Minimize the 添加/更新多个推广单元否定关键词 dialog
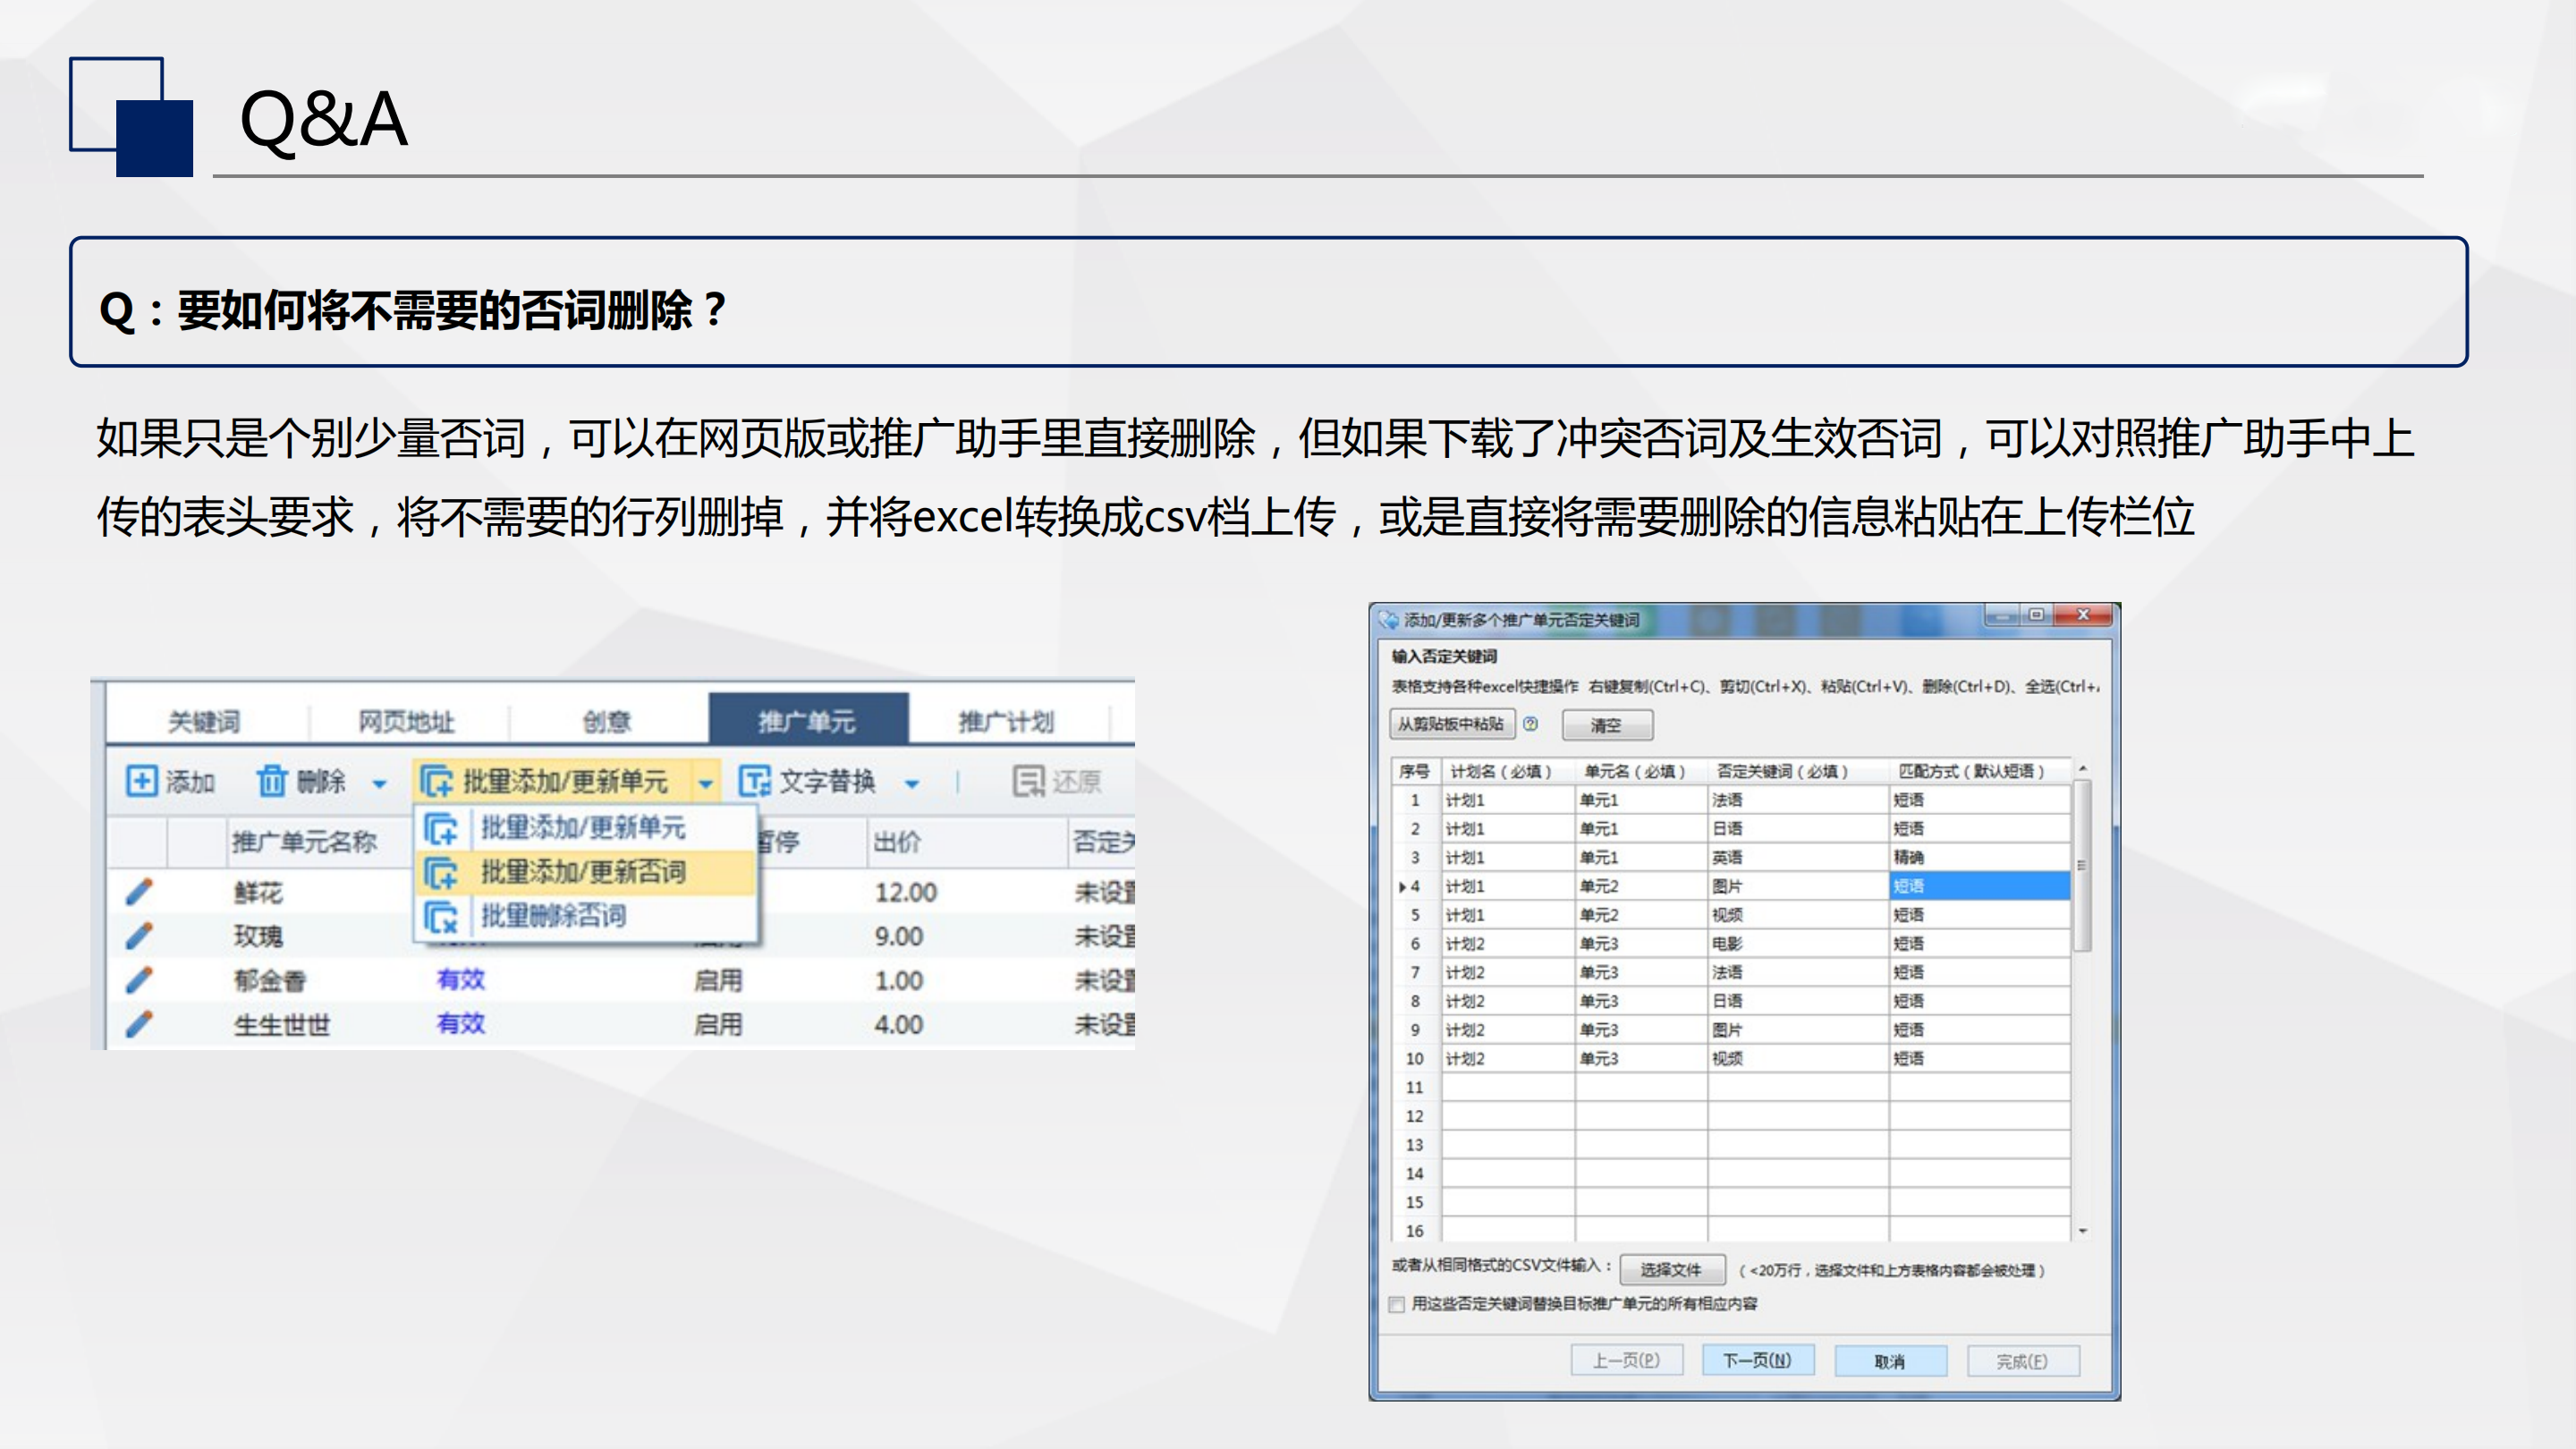This screenshot has width=2576, height=1449. click(2002, 616)
